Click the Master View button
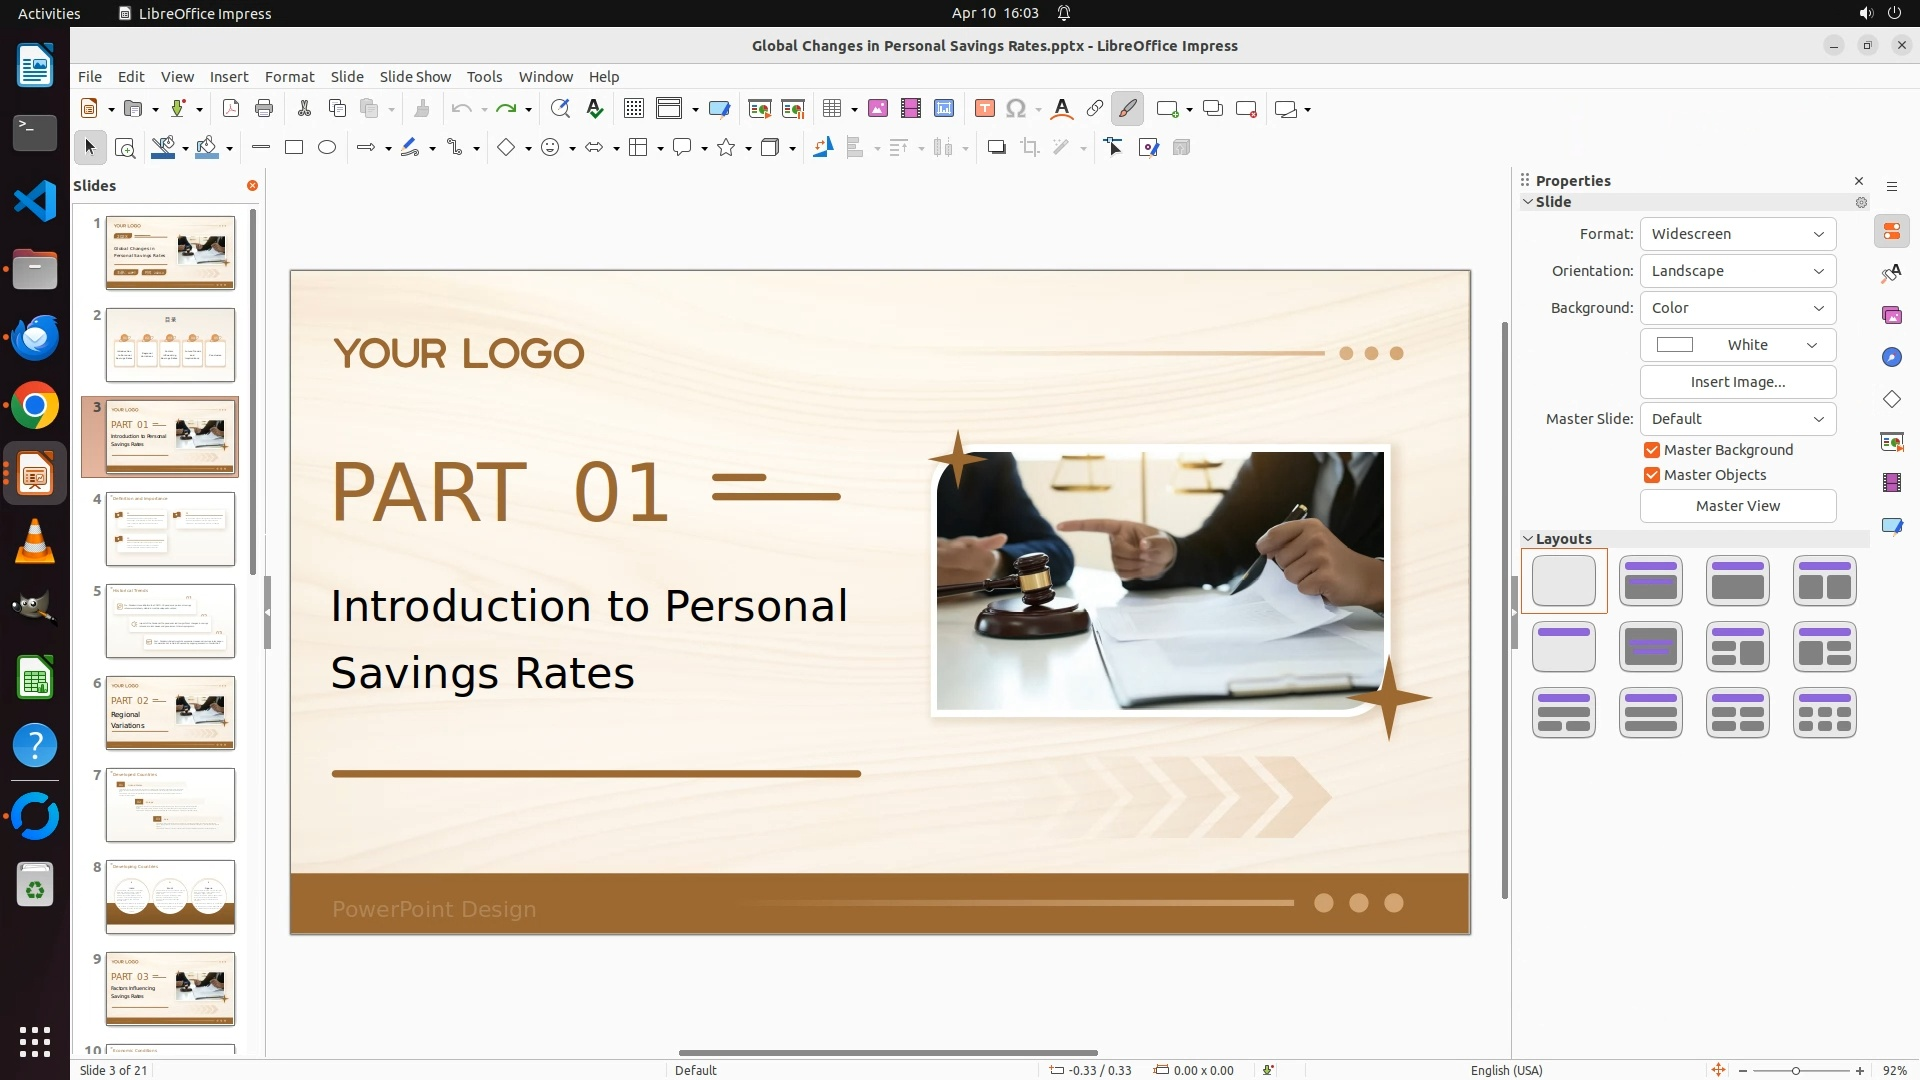The width and height of the screenshot is (1920, 1080). click(x=1737, y=506)
